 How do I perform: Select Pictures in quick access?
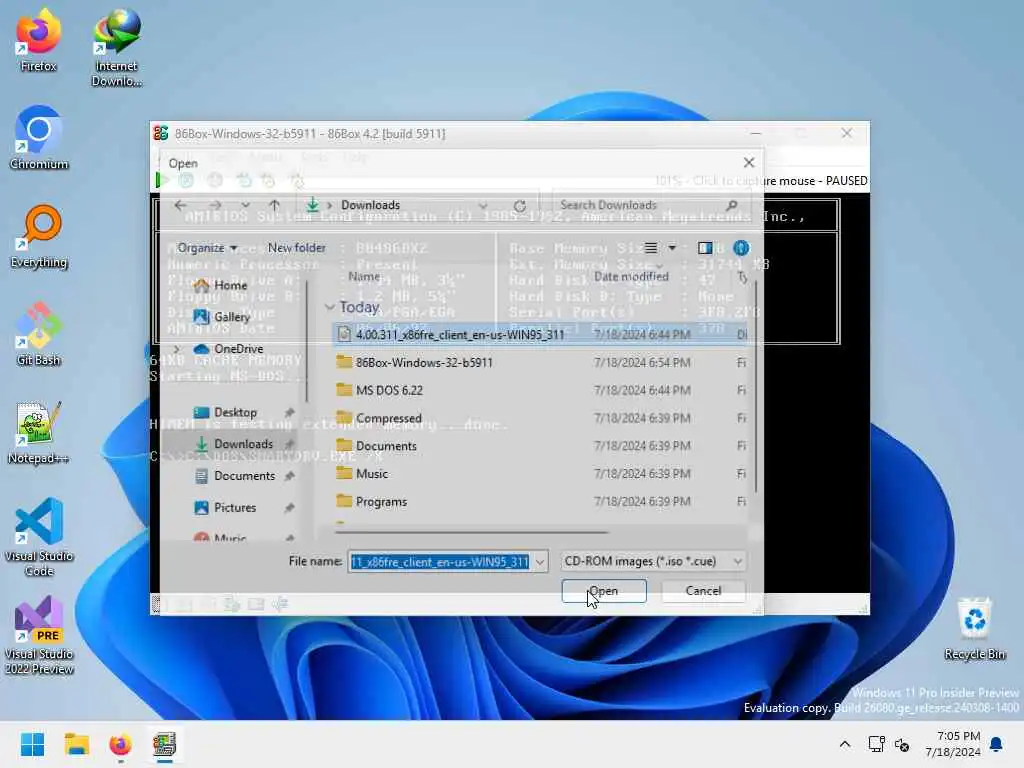[234, 507]
